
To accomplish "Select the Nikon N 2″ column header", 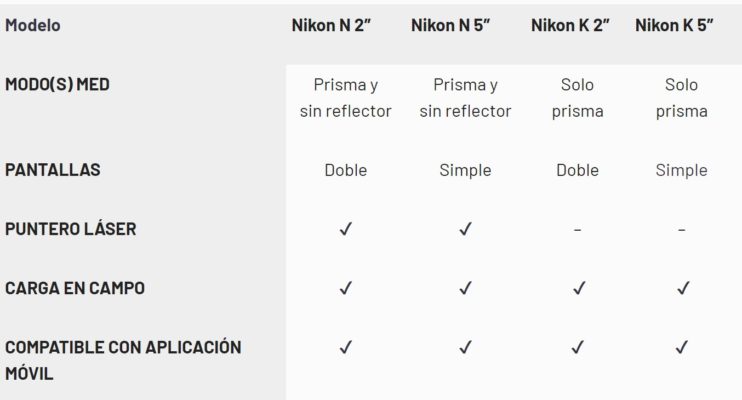I will point(331,25).
